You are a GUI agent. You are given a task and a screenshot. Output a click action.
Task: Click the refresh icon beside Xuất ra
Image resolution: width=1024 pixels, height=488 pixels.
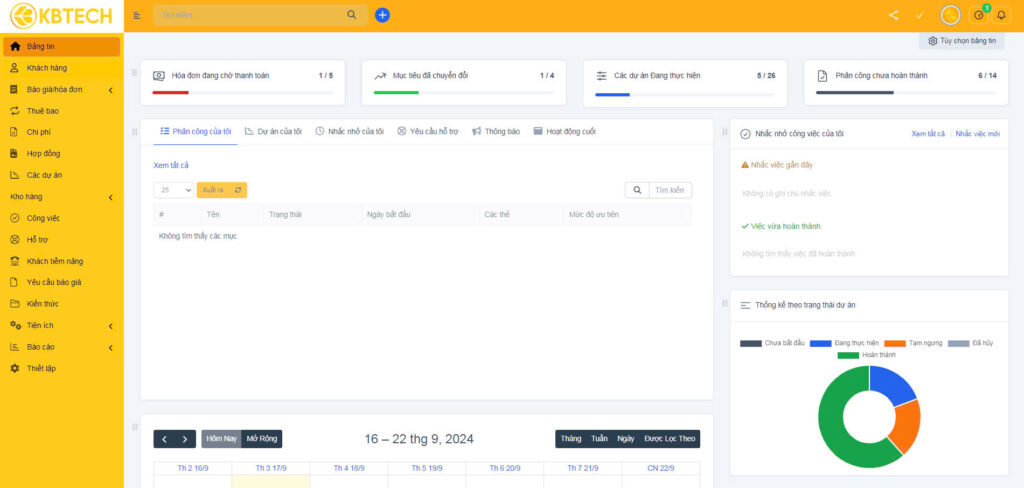coord(237,190)
